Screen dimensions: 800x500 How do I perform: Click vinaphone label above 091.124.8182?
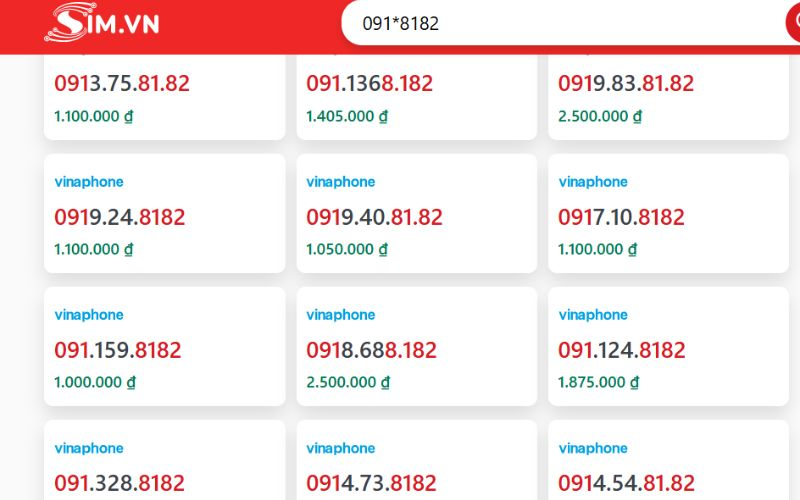pos(593,315)
